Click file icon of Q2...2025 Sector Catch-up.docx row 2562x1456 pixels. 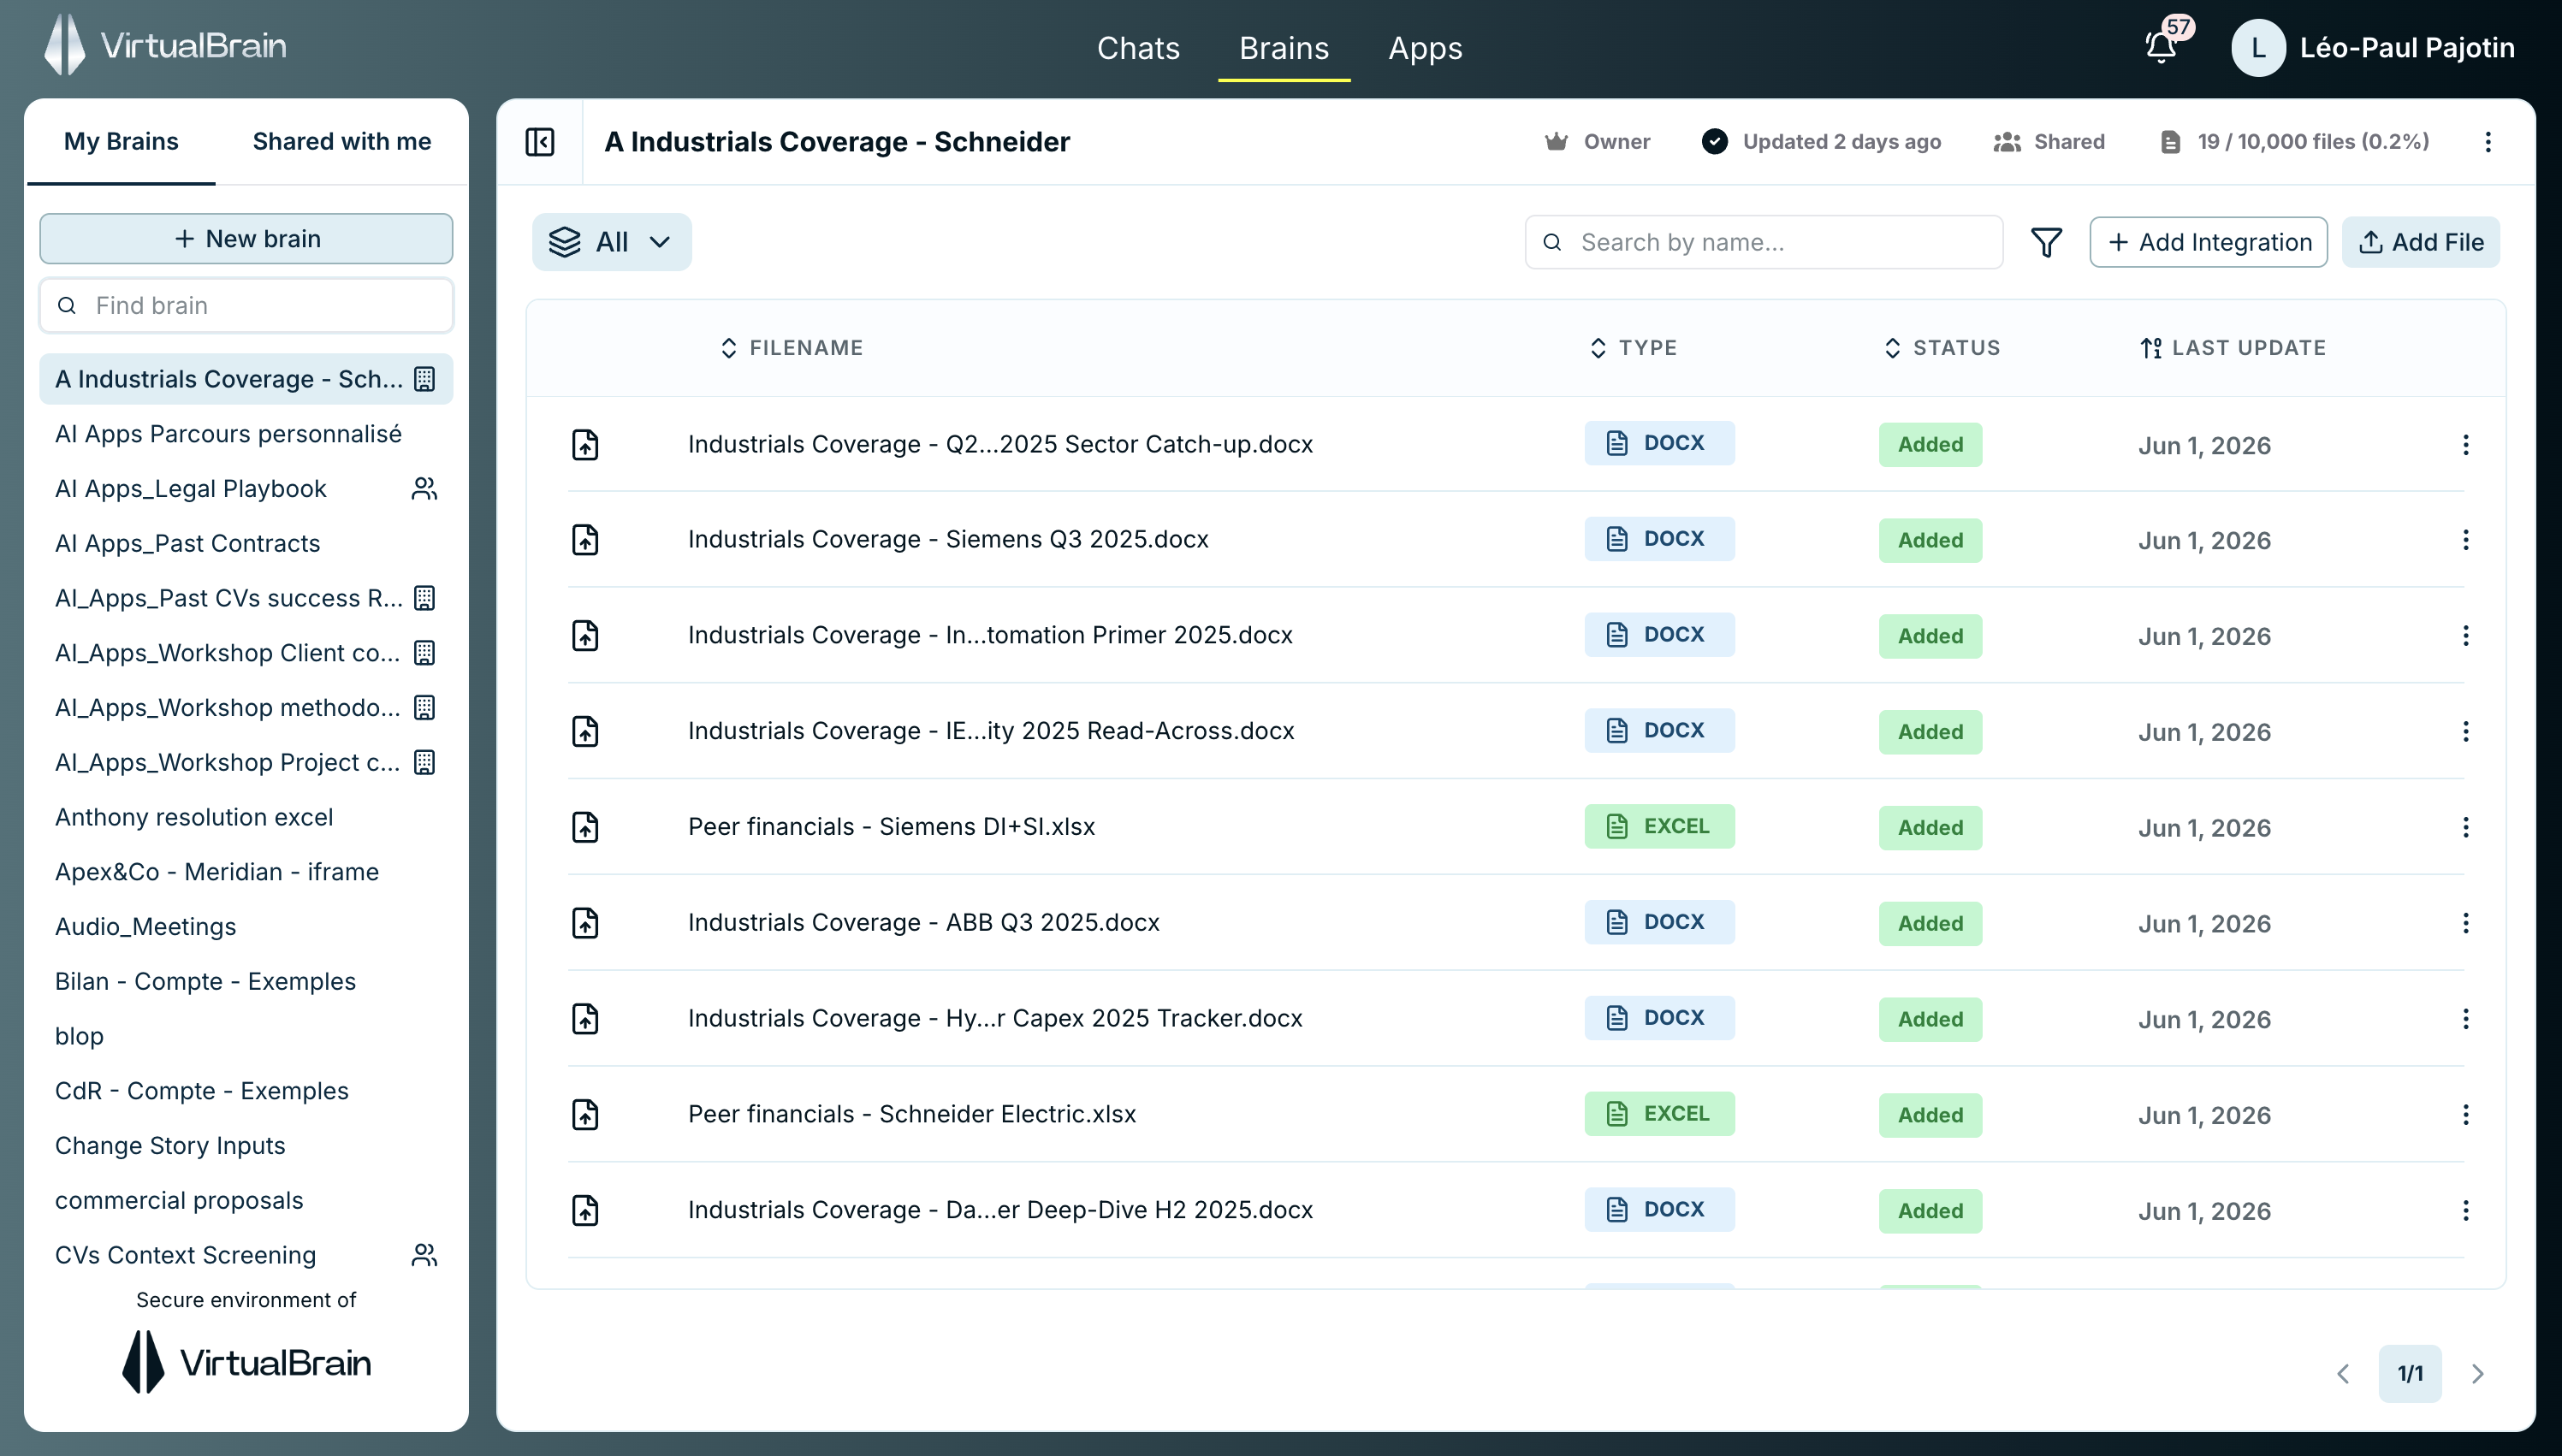pos(585,445)
